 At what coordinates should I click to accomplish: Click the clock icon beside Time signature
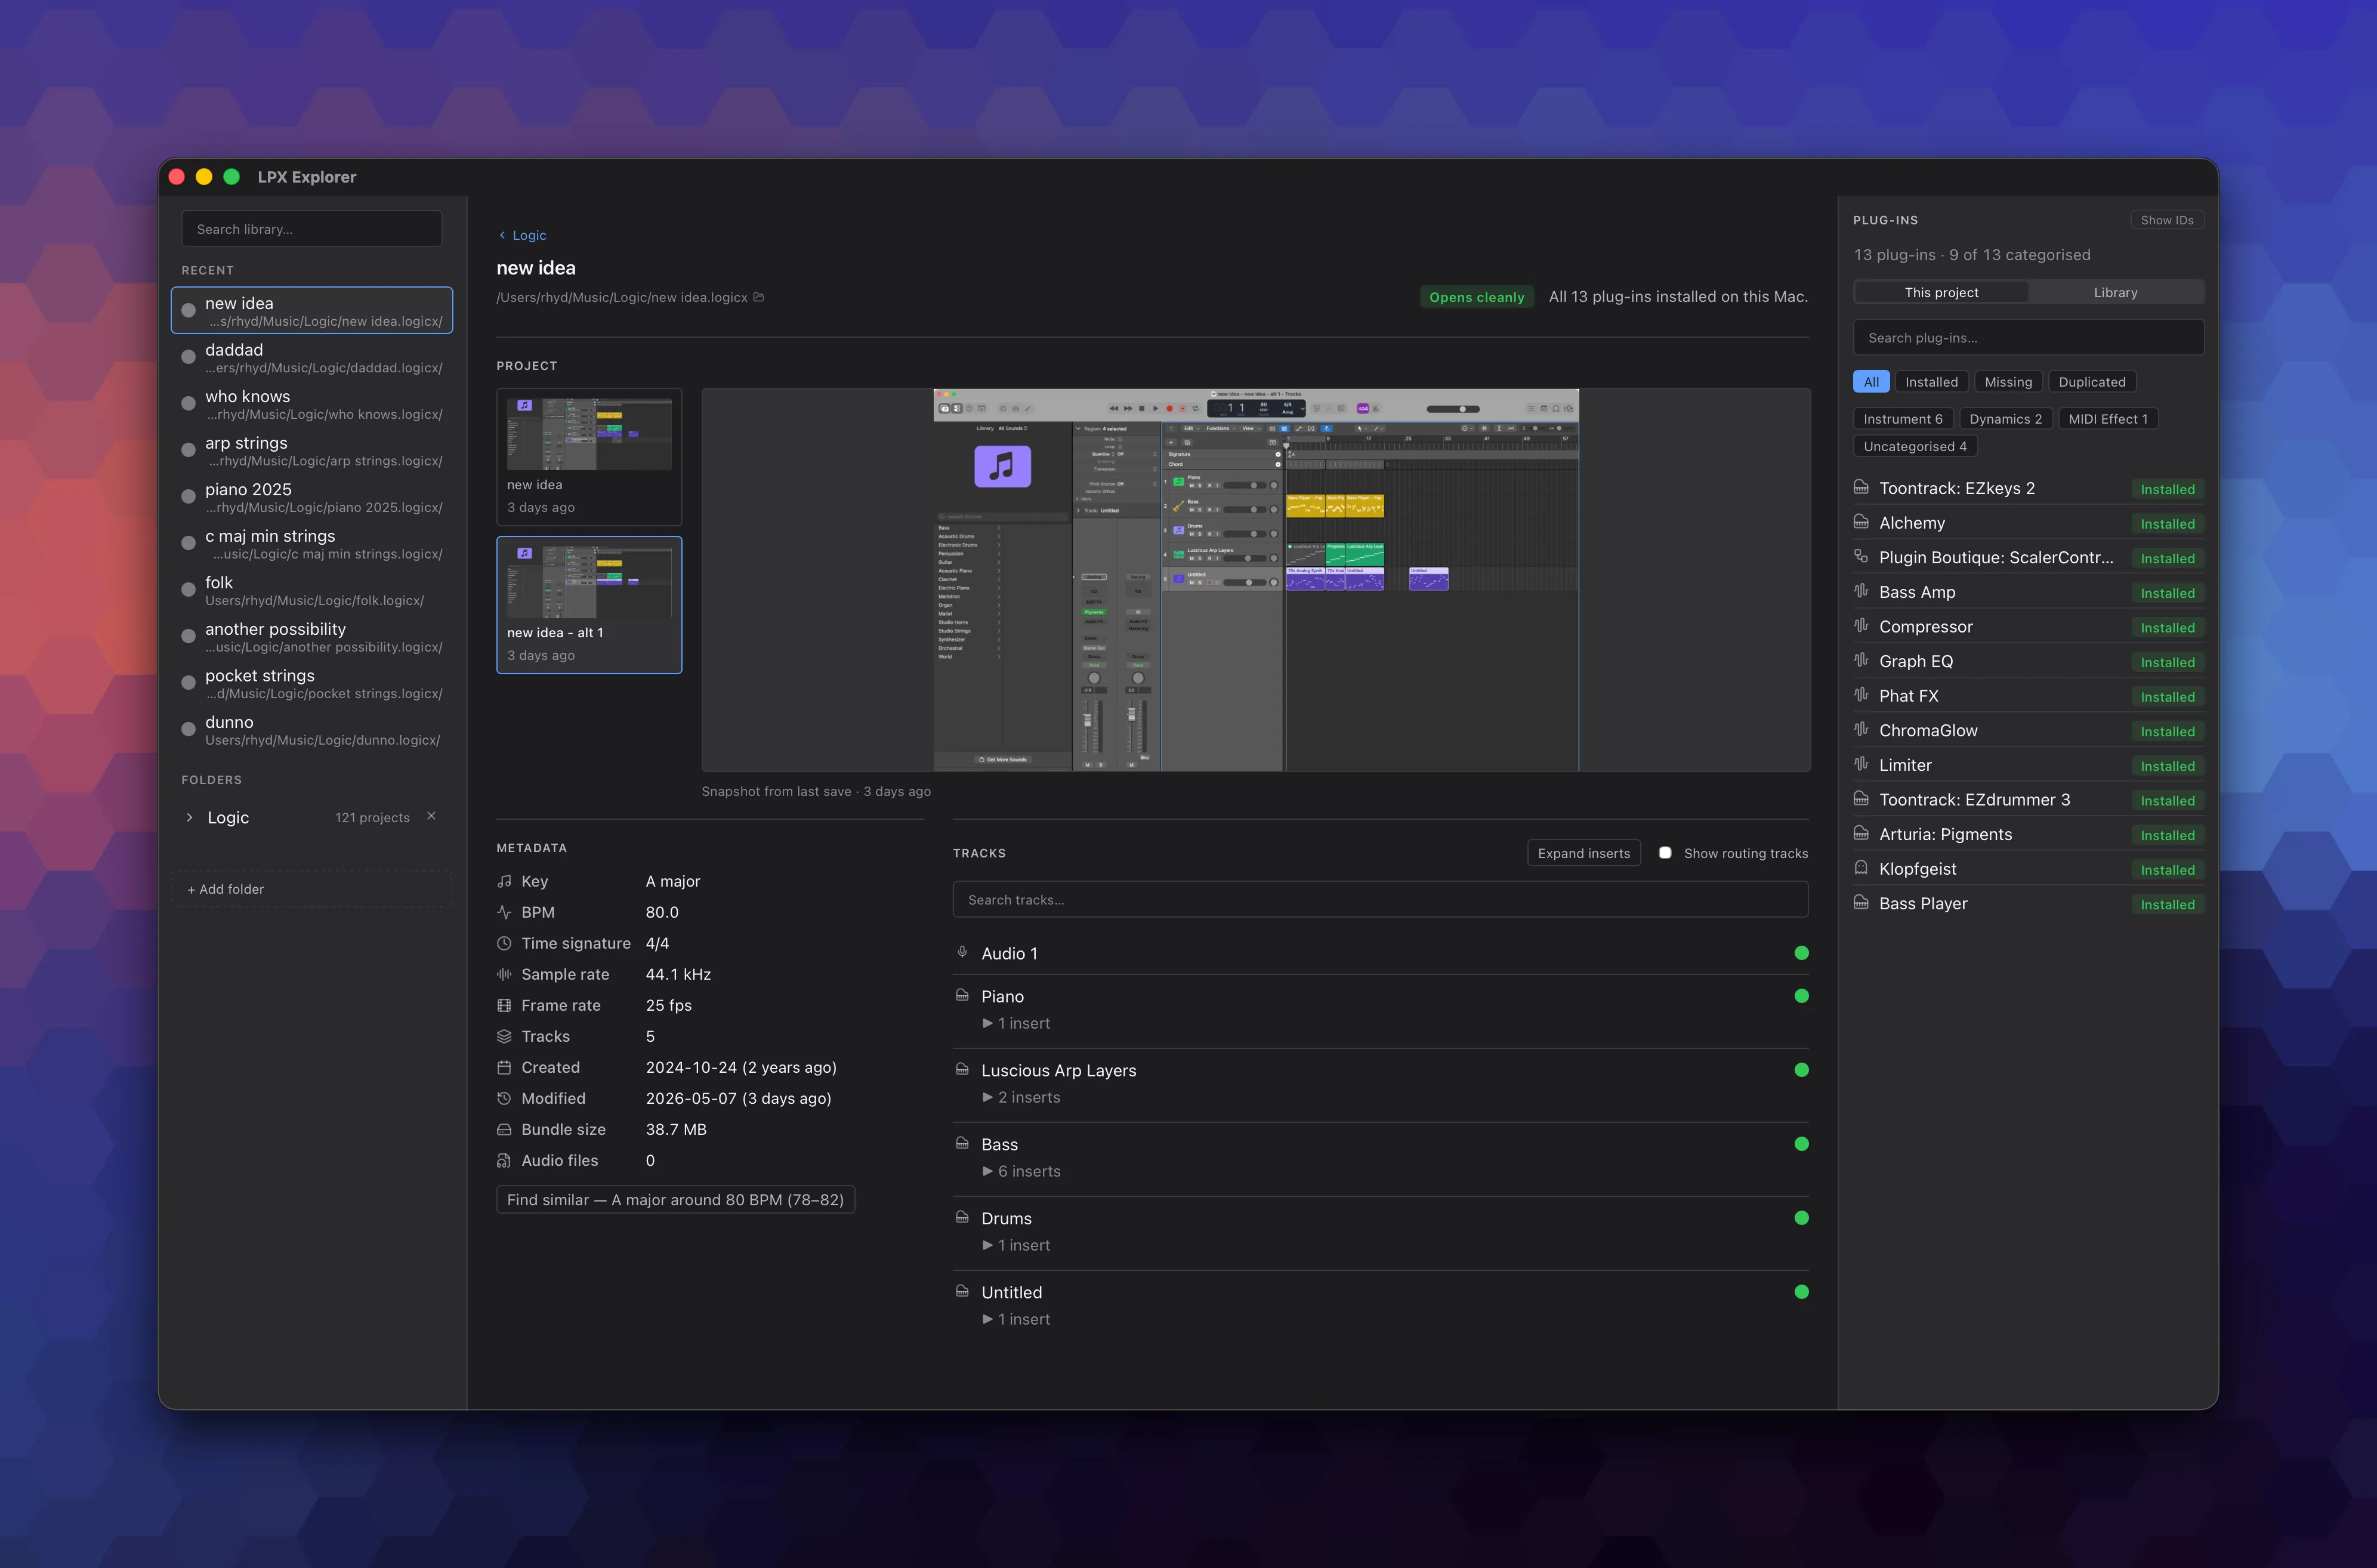[x=504, y=943]
